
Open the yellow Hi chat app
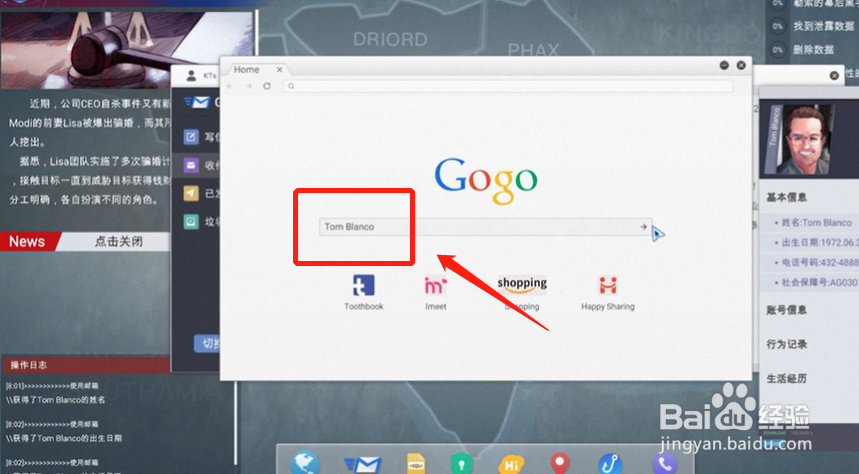coord(511,465)
